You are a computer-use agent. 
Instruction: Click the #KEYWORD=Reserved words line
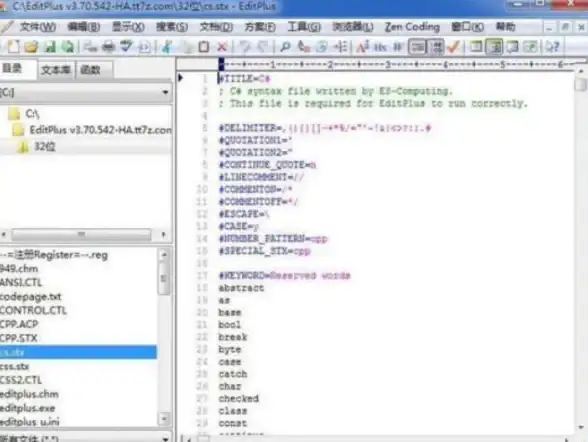pos(285,276)
